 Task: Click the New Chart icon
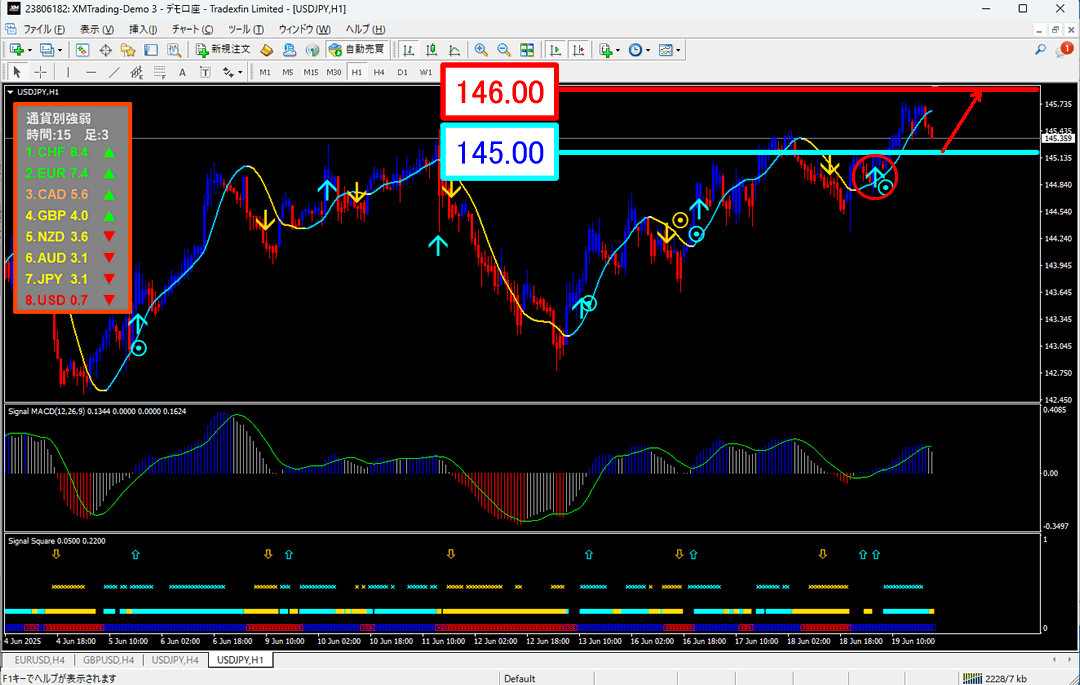click(17, 50)
